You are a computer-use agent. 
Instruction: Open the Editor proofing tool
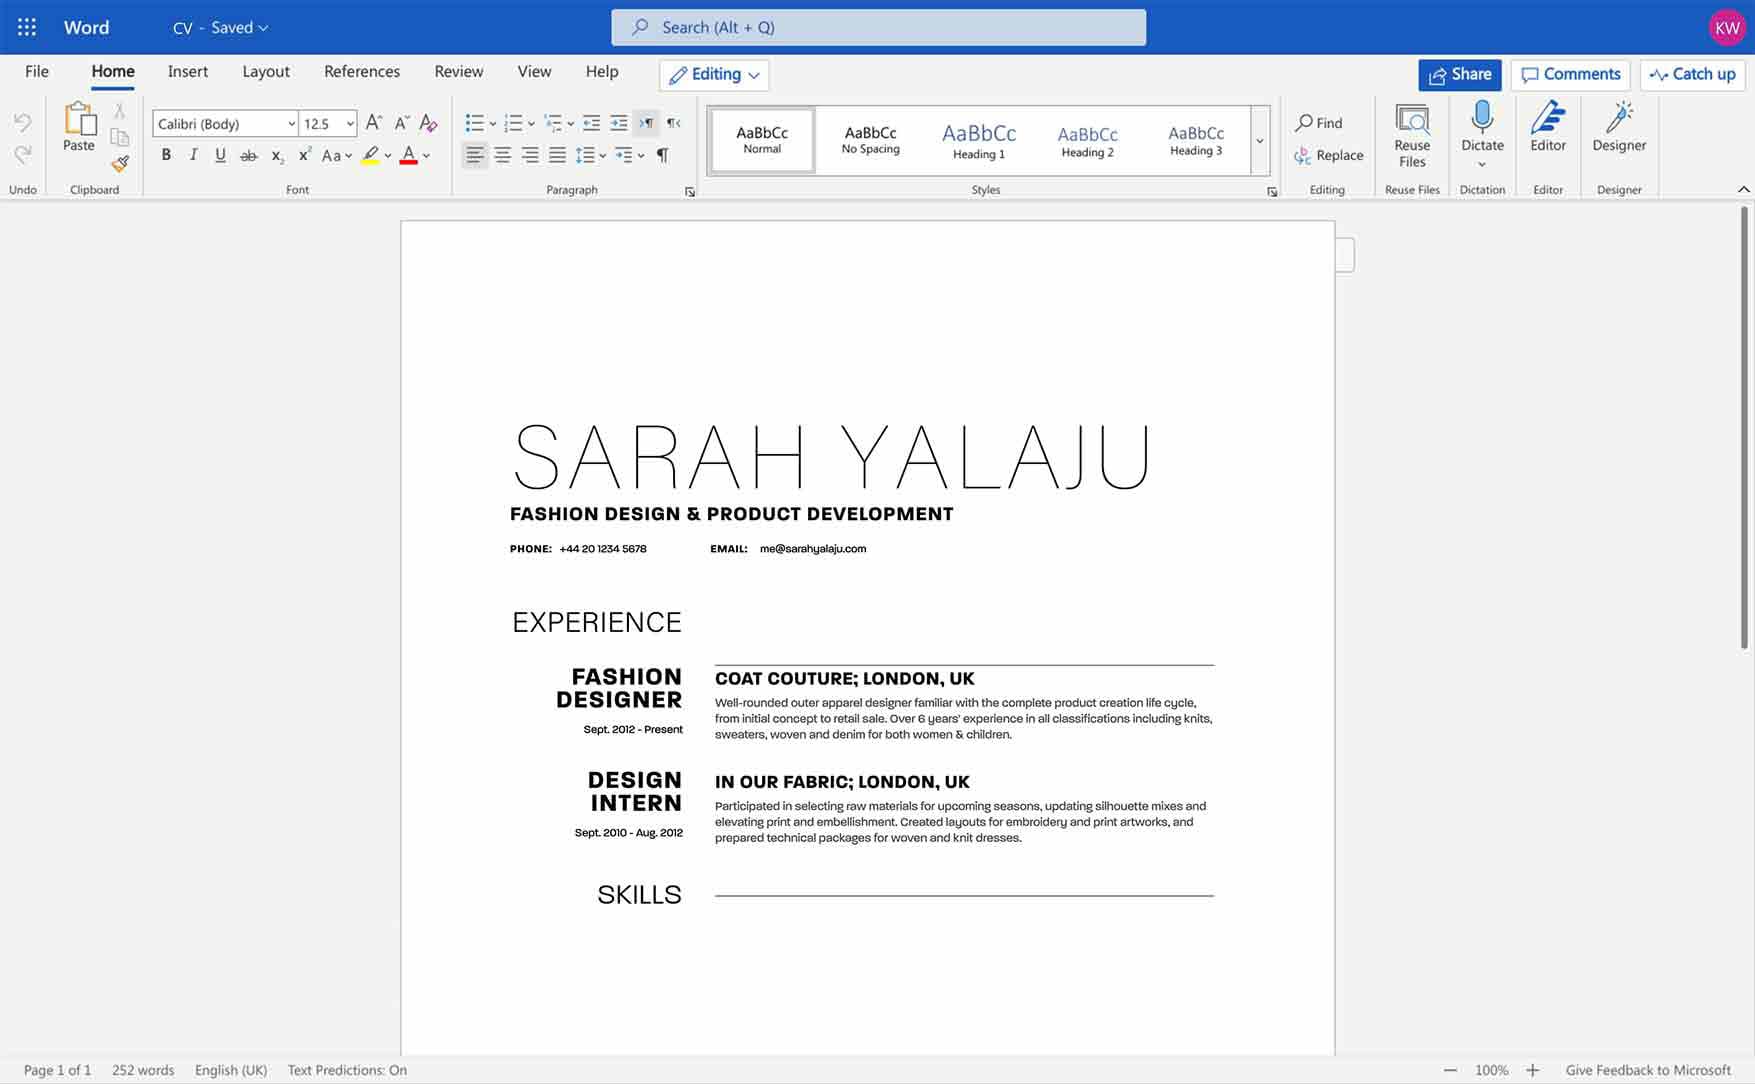pos(1547,127)
